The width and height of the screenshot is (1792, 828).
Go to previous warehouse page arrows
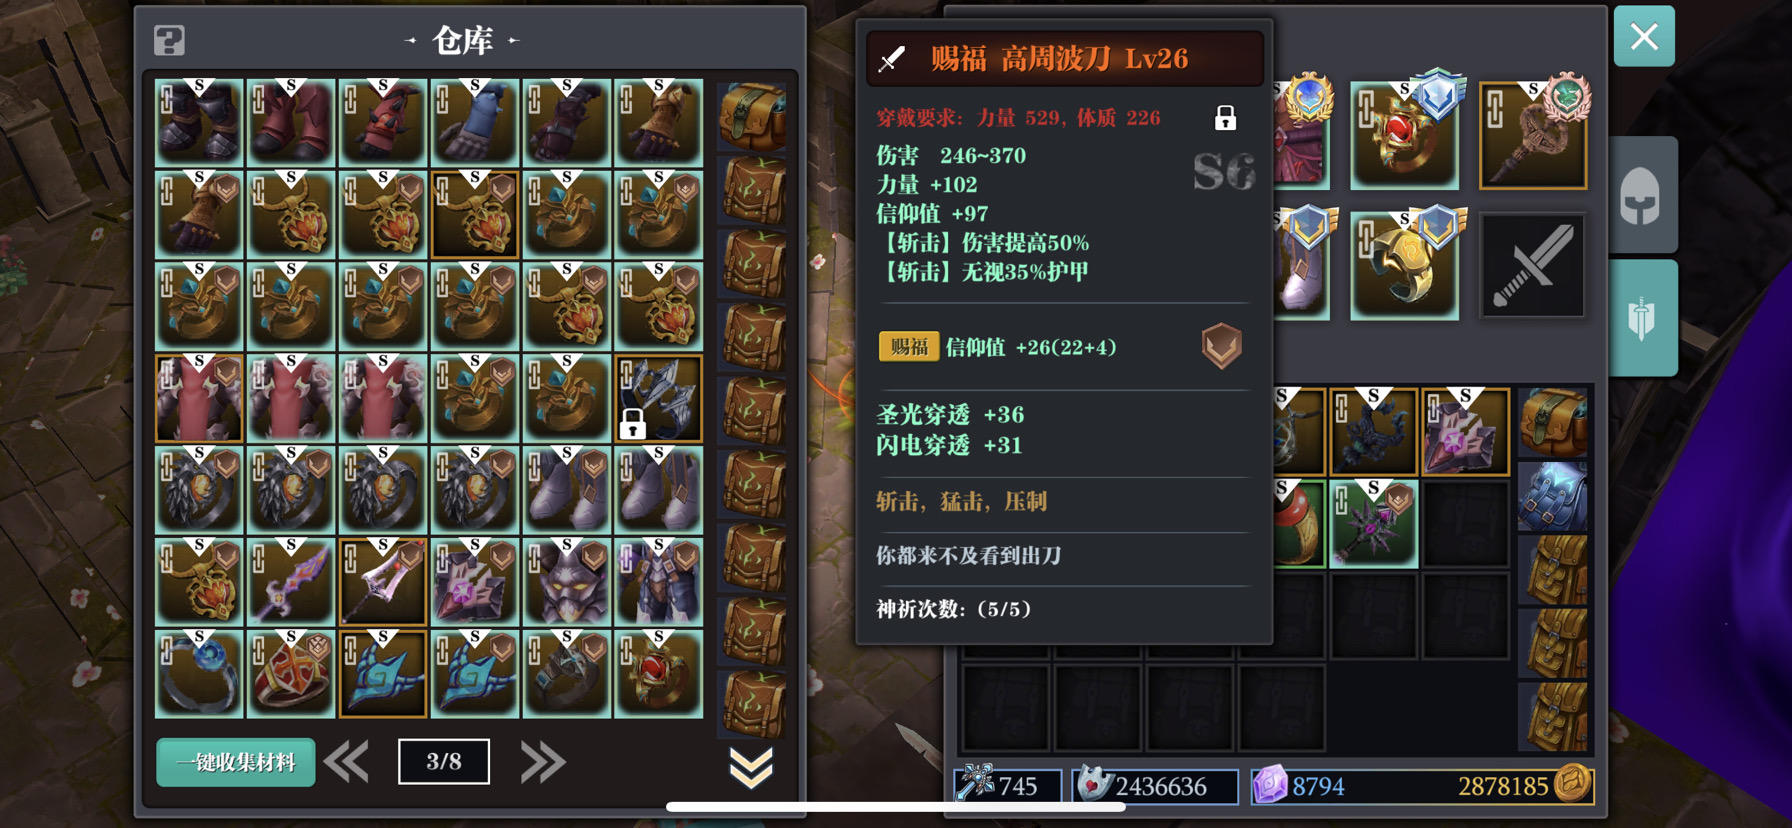coord(347,762)
